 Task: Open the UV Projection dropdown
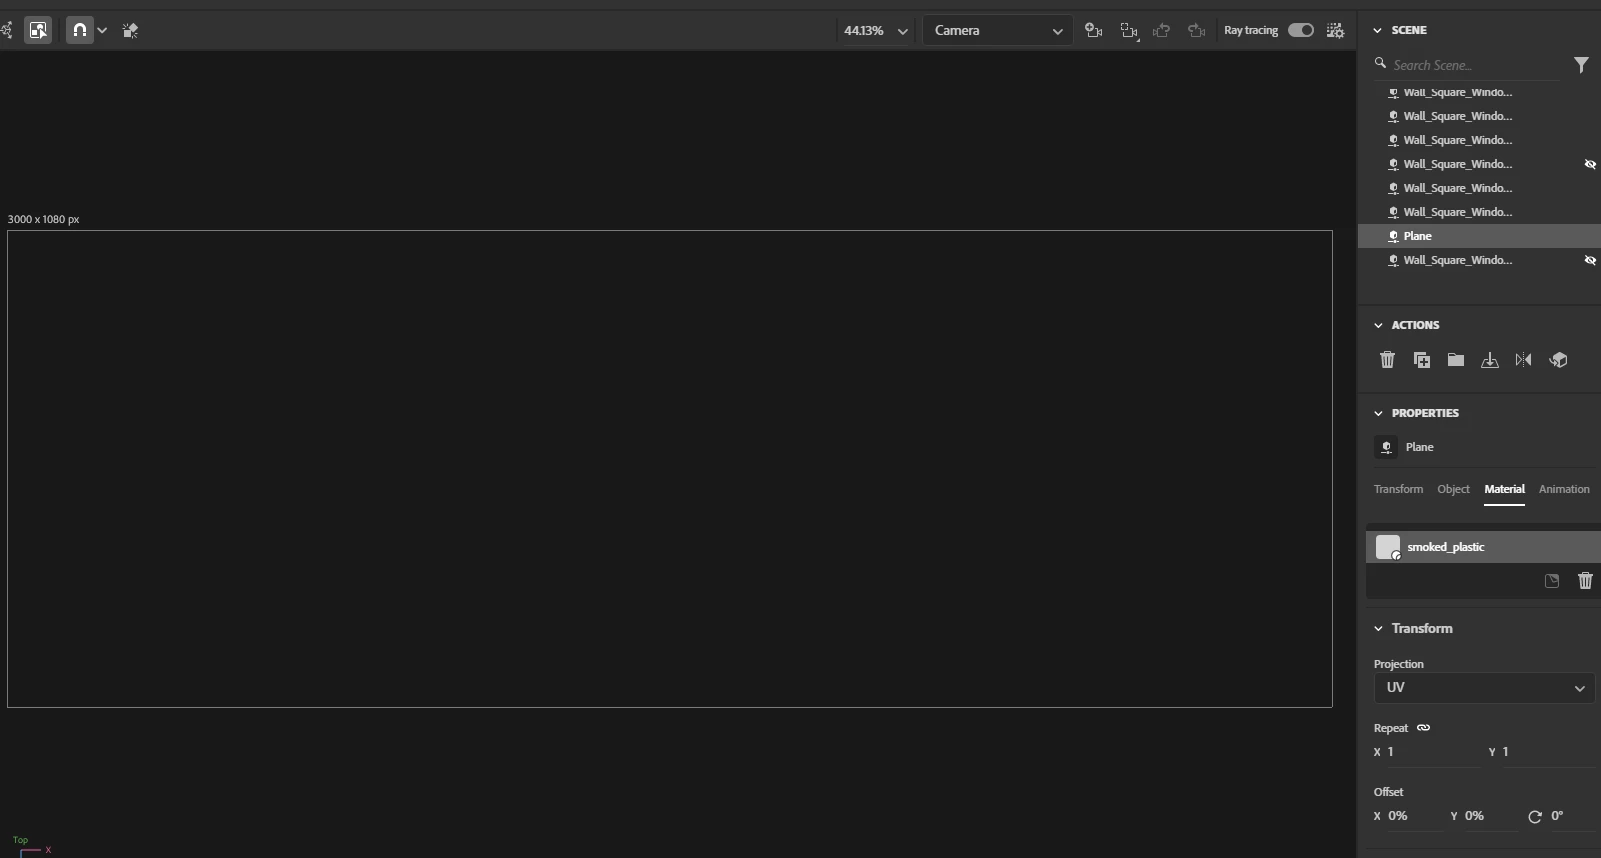pos(1484,688)
